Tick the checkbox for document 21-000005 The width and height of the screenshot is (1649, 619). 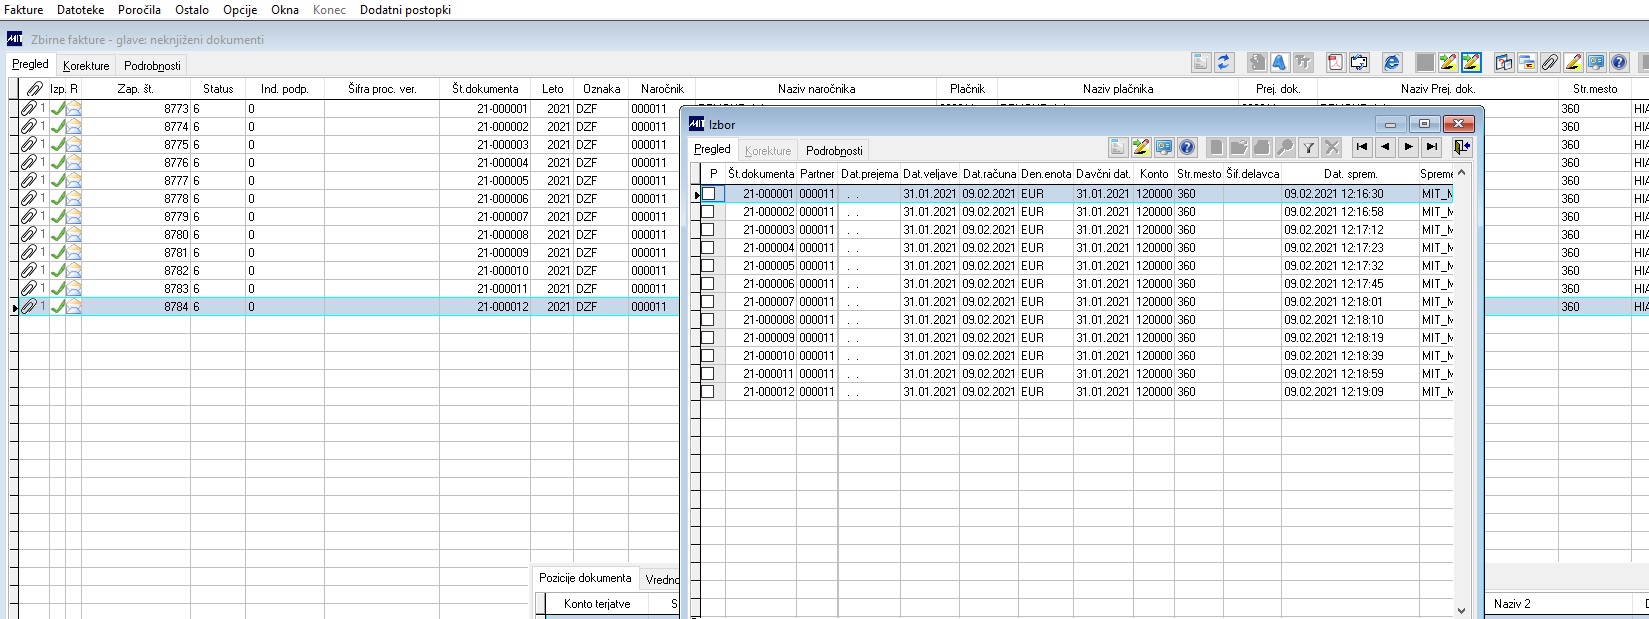(708, 266)
